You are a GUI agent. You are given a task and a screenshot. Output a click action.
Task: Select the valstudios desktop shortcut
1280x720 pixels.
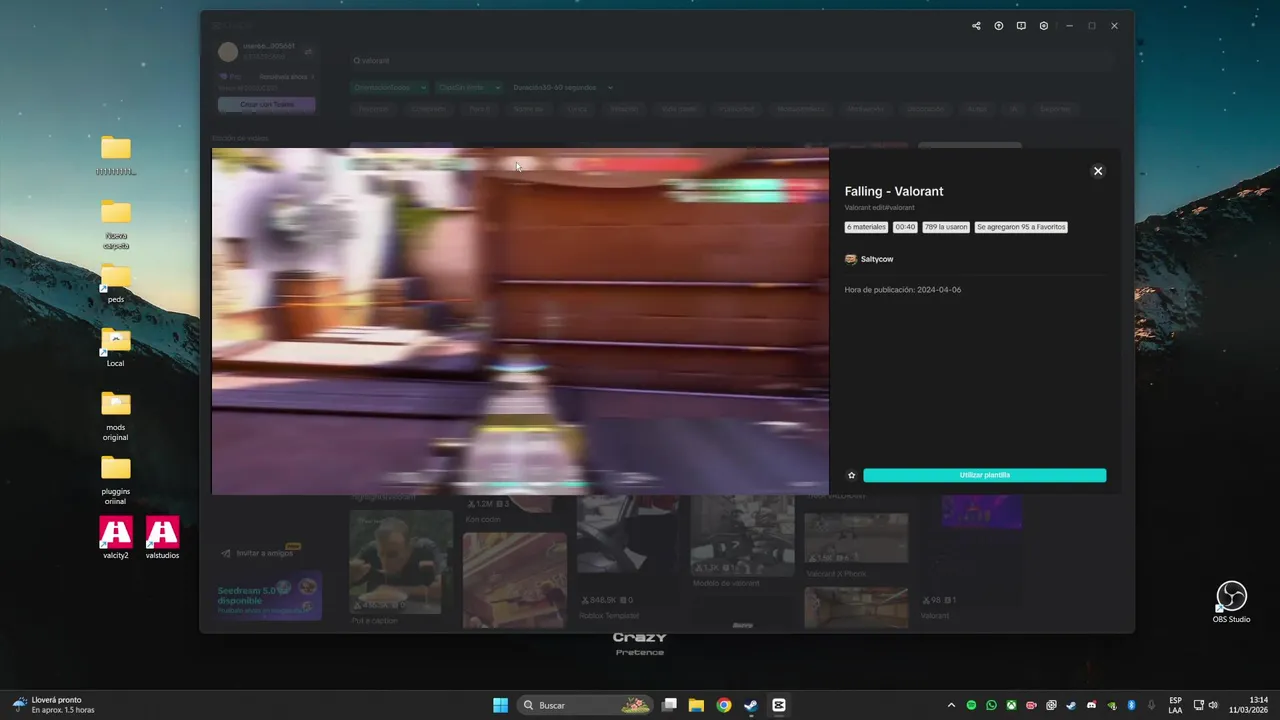(162, 538)
